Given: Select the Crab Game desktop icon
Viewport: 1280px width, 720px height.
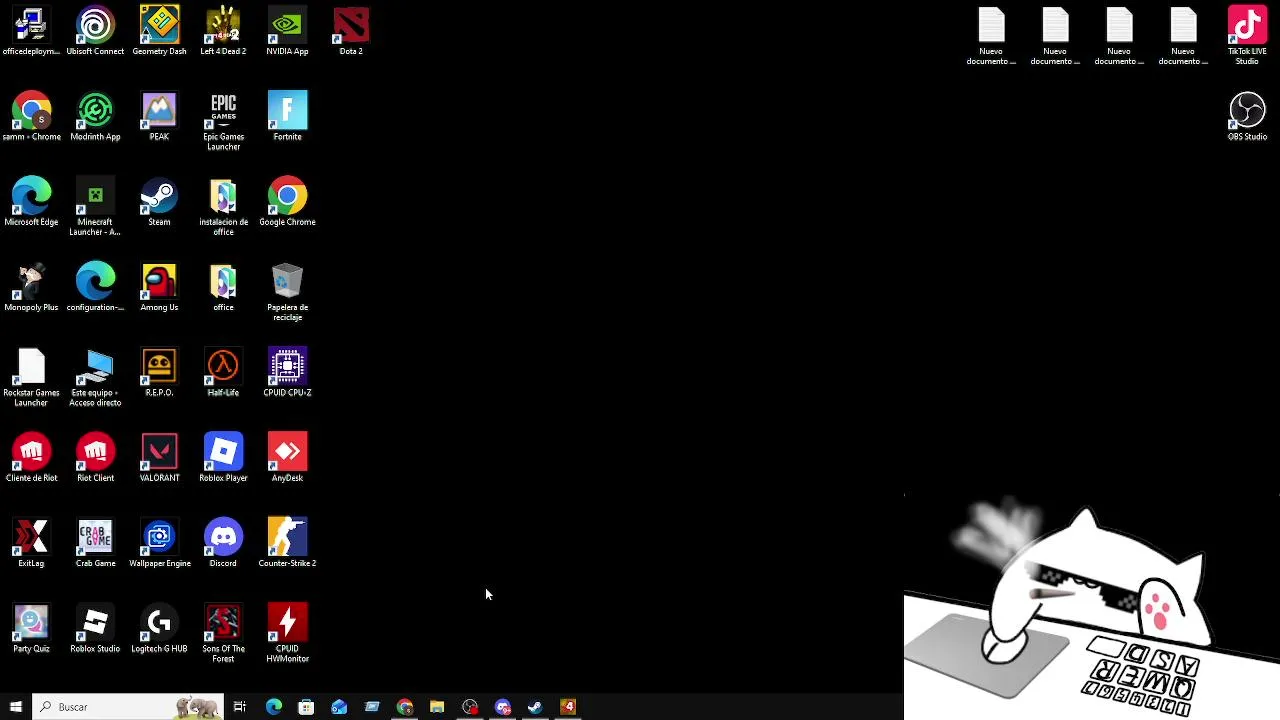Looking at the screenshot, I should pyautogui.click(x=95, y=544).
